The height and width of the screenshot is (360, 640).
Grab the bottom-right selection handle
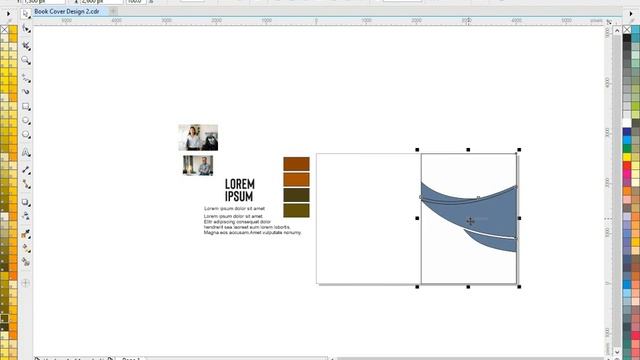(519, 287)
